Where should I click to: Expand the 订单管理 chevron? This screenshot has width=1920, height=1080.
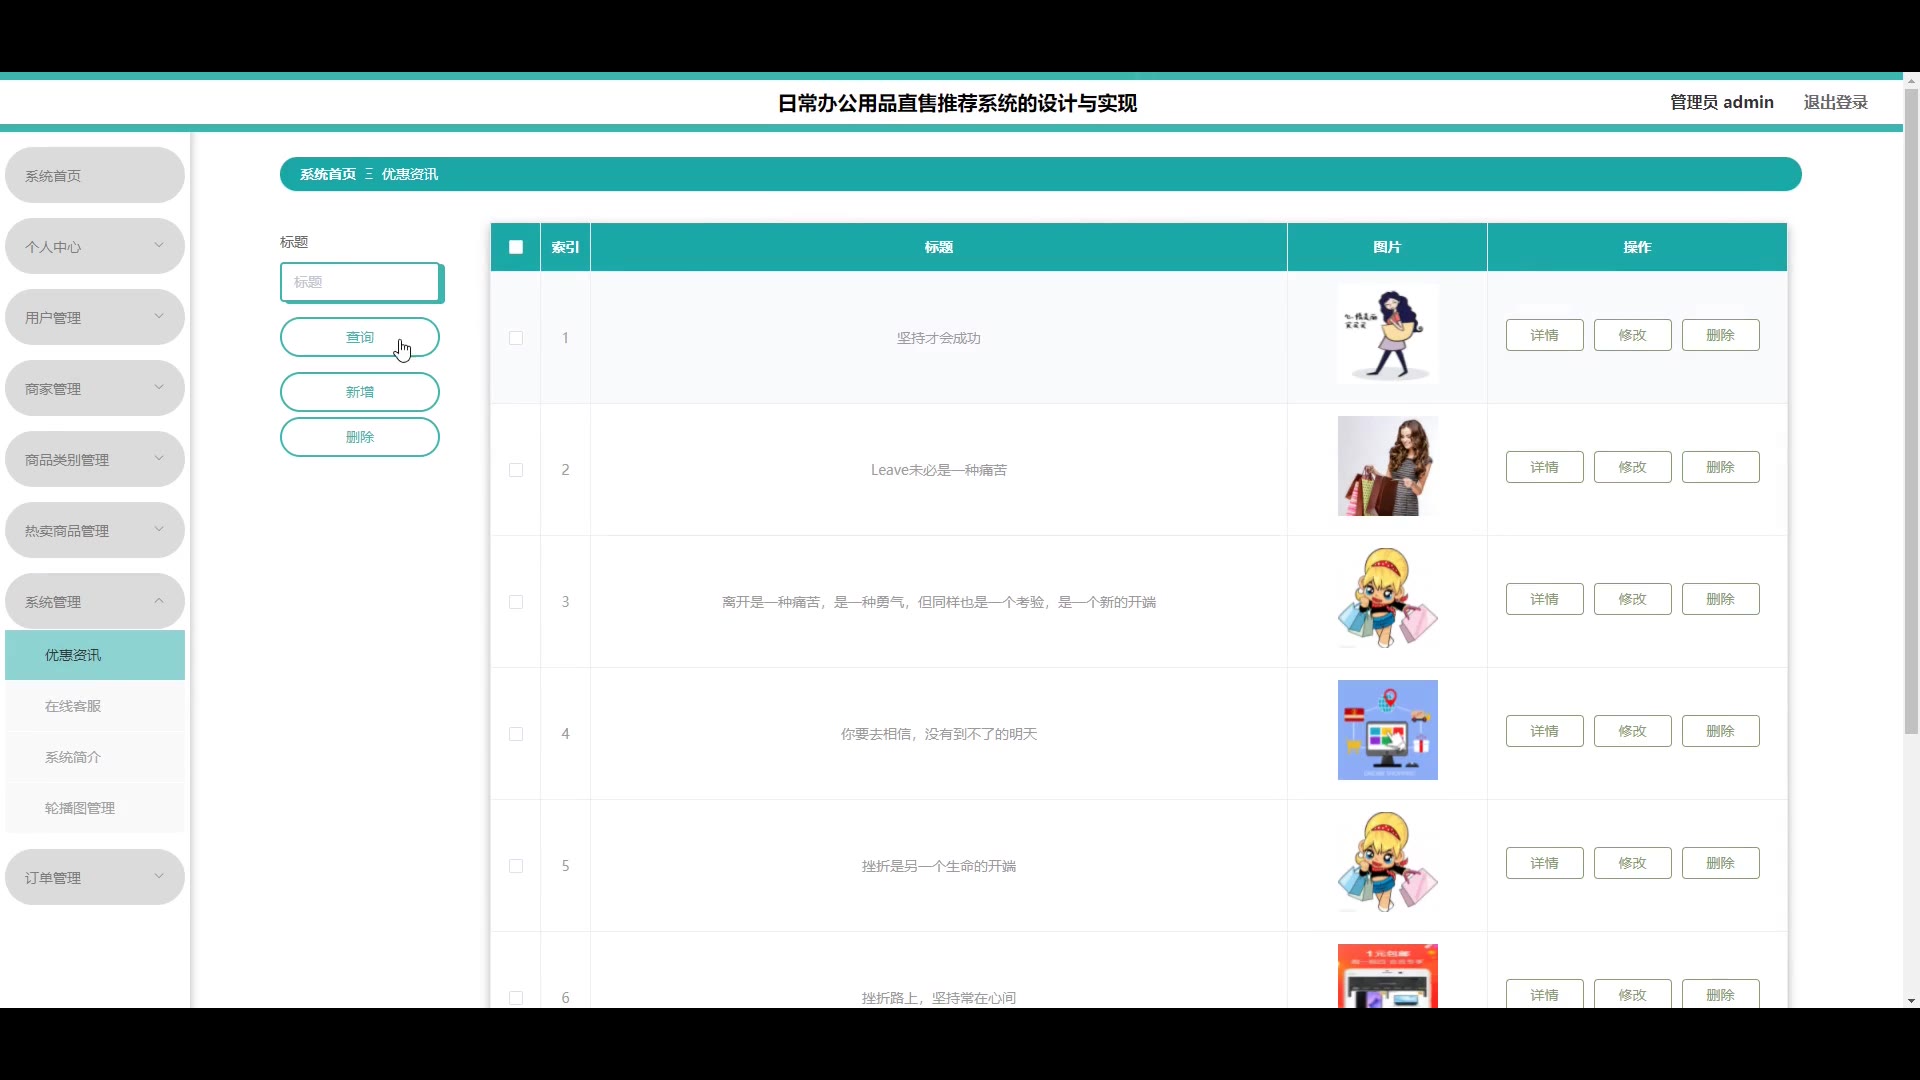click(x=159, y=876)
